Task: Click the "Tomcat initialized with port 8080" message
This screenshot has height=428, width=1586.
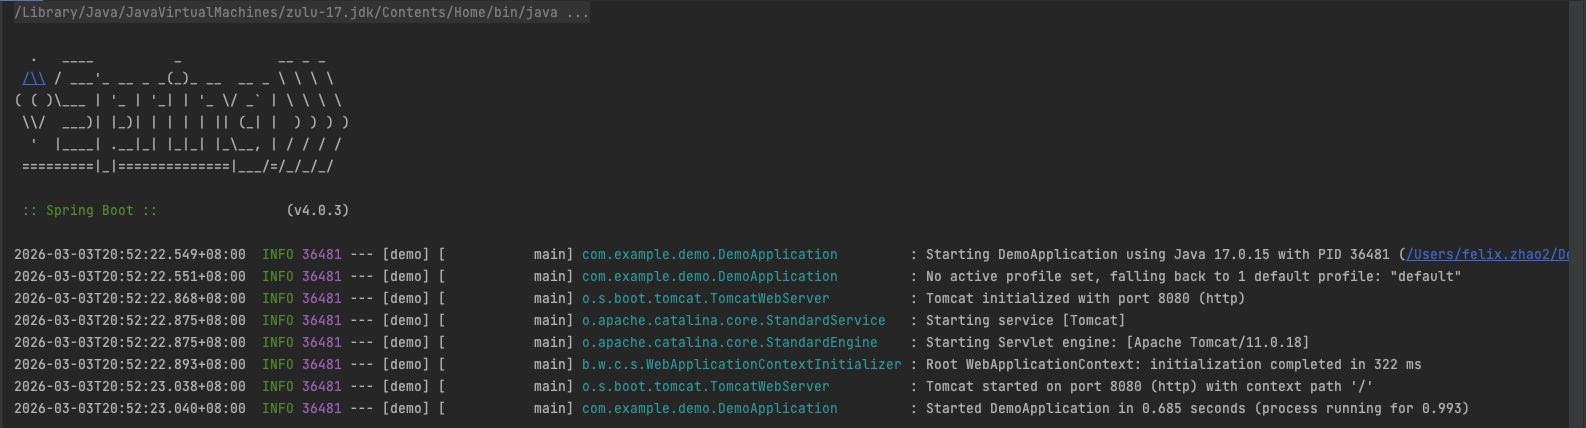Action: (x=1084, y=299)
